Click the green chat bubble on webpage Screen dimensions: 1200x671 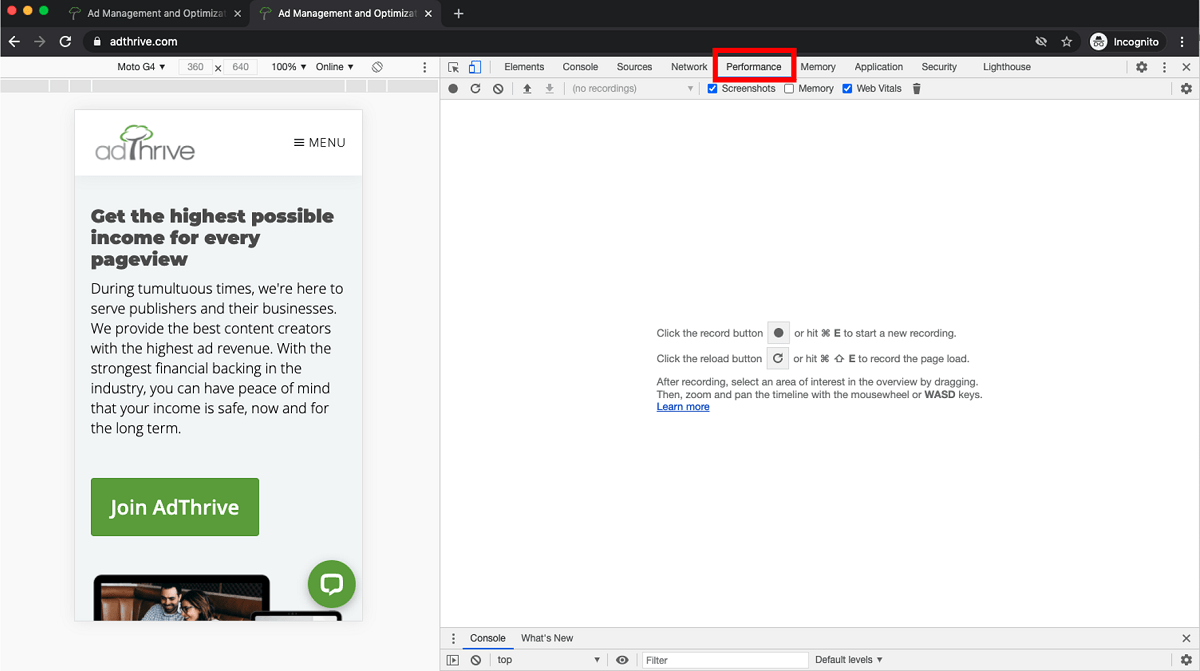click(332, 584)
